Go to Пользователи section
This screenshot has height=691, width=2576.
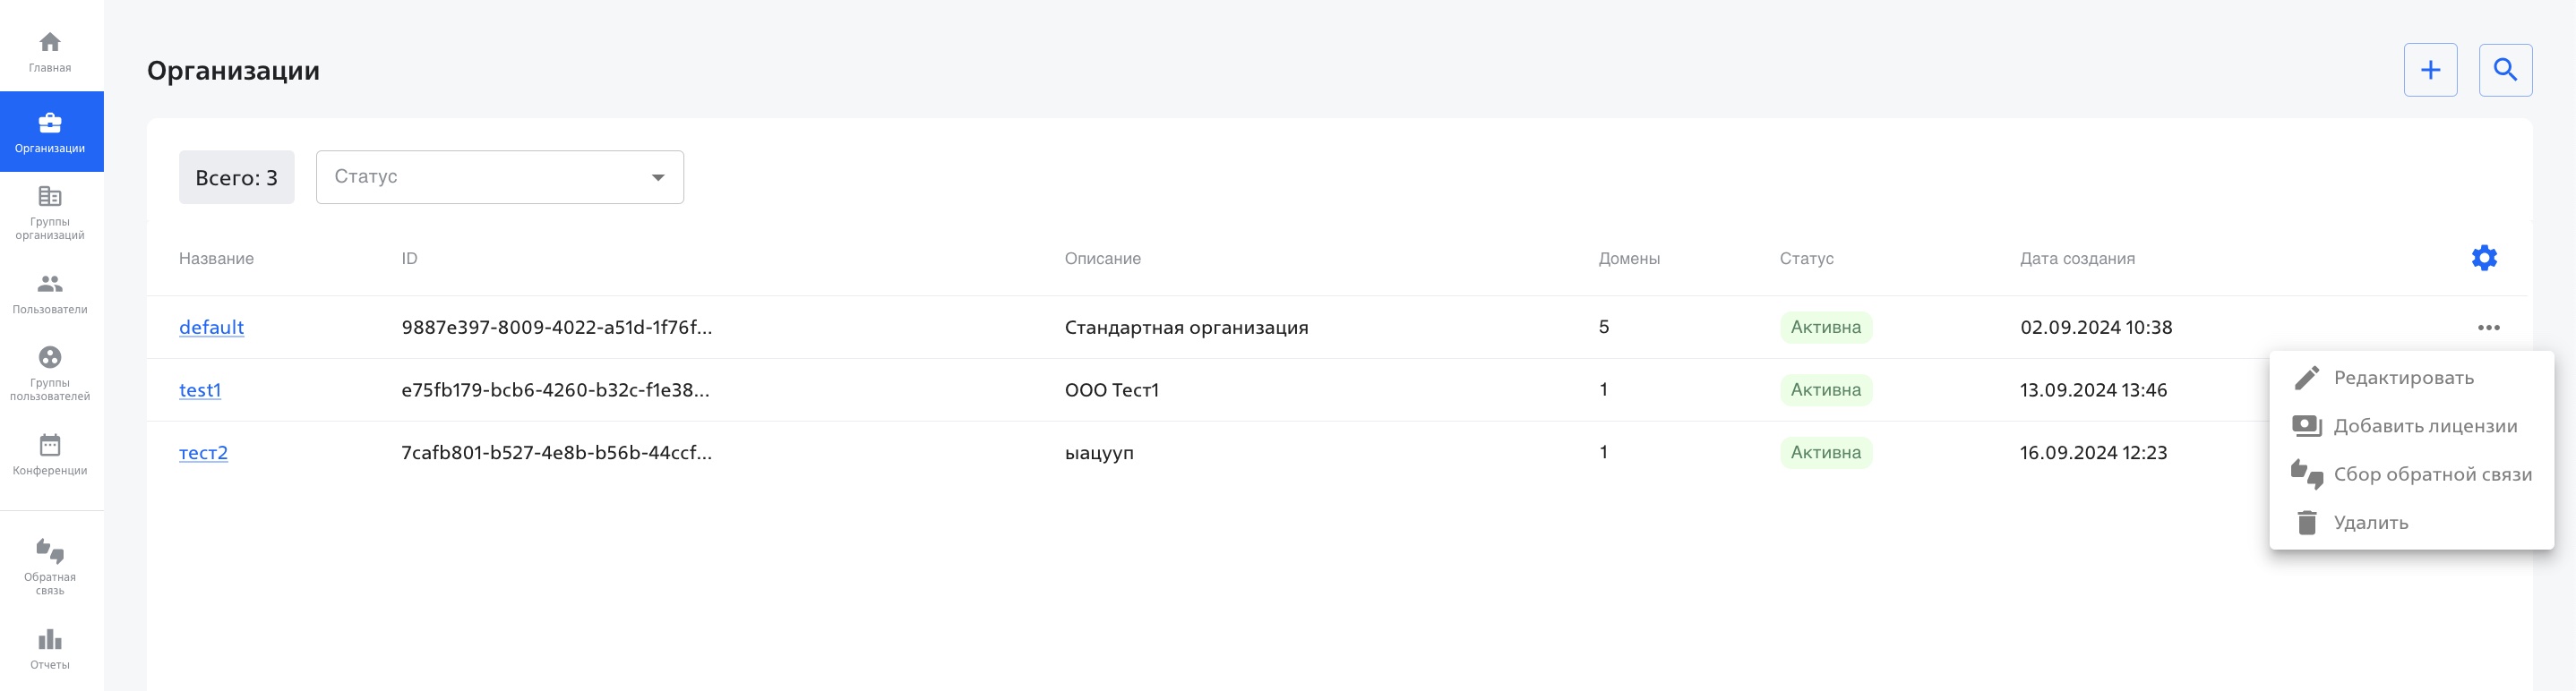click(50, 294)
